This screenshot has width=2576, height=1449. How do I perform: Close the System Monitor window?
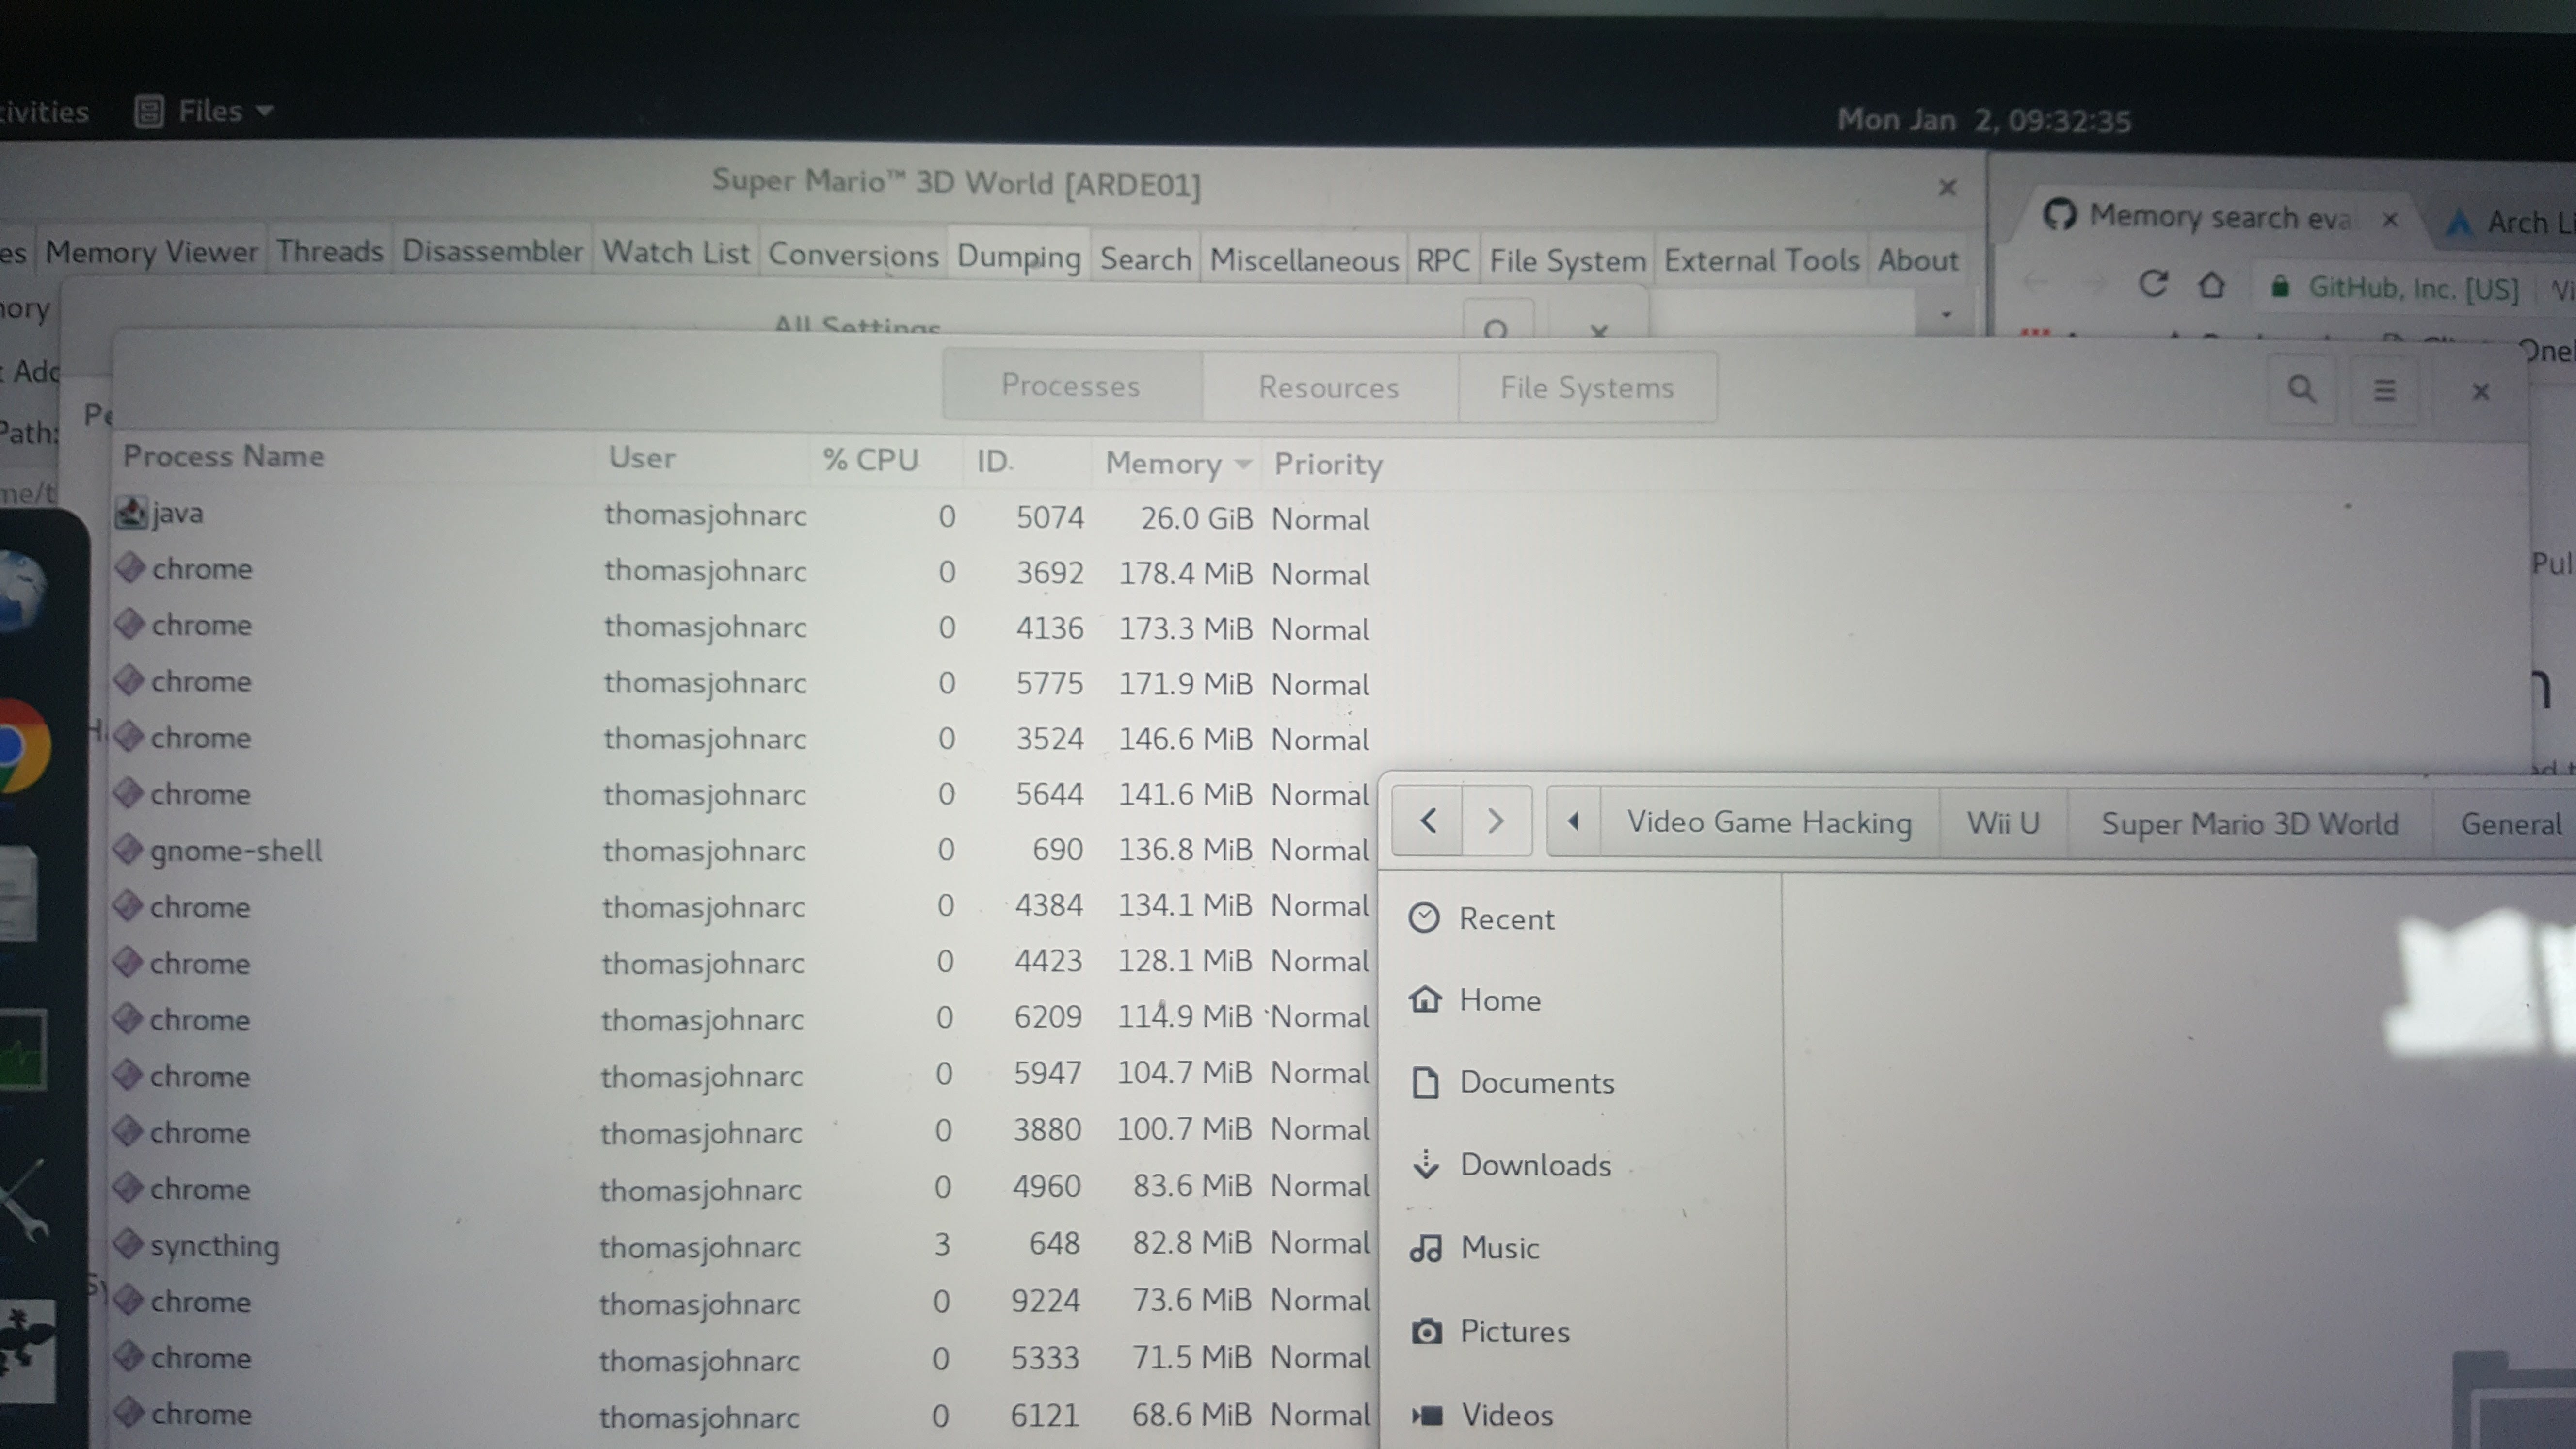coord(2480,391)
